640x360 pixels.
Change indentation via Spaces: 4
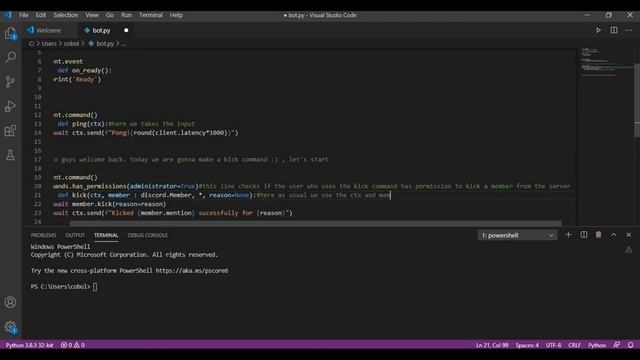click(x=527, y=345)
